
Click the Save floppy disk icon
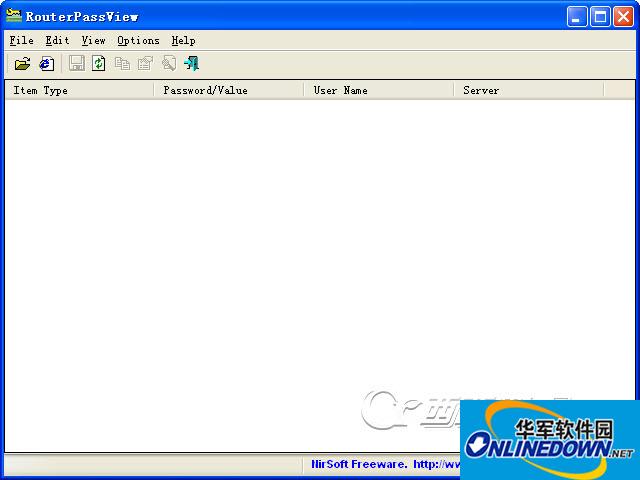(x=77, y=64)
